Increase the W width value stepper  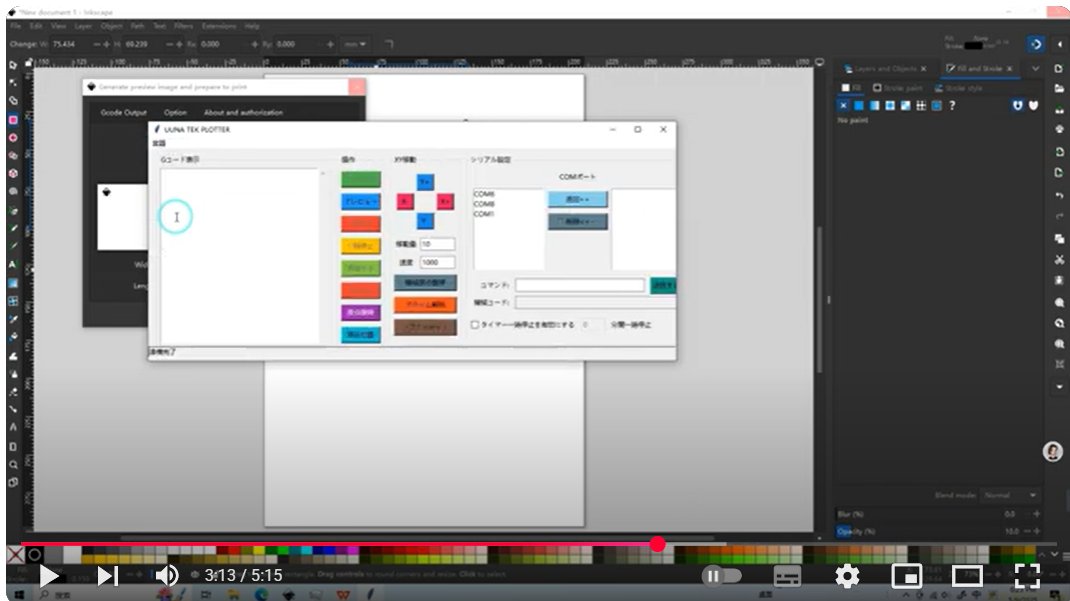pos(106,44)
